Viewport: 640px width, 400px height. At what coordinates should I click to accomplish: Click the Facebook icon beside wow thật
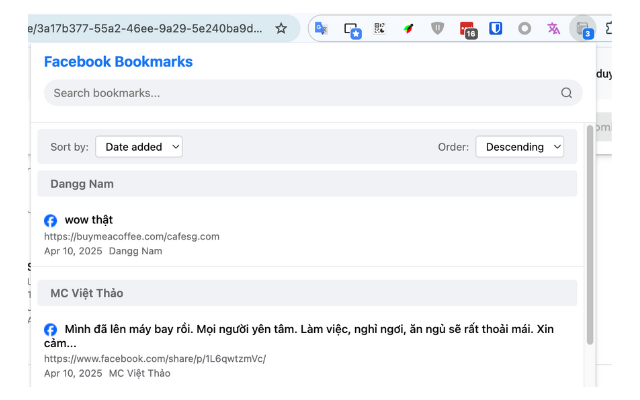(51, 220)
